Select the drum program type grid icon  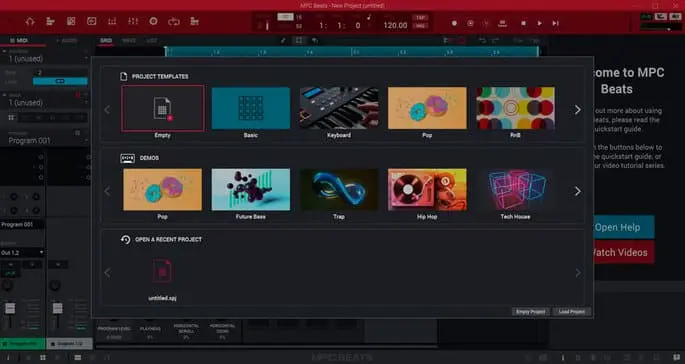(x=12, y=118)
